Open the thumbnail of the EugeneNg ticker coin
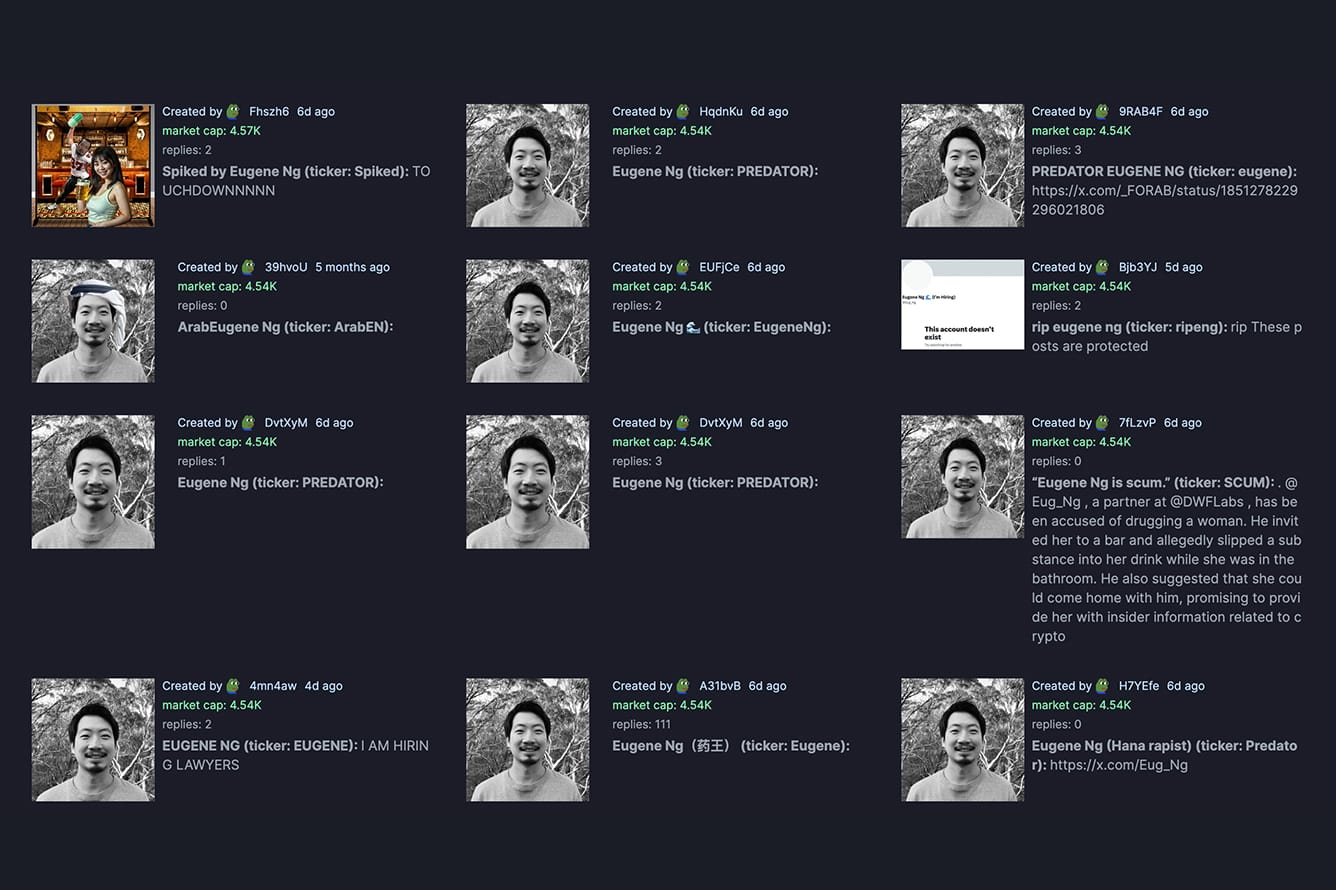This screenshot has width=1336, height=890. (527, 321)
